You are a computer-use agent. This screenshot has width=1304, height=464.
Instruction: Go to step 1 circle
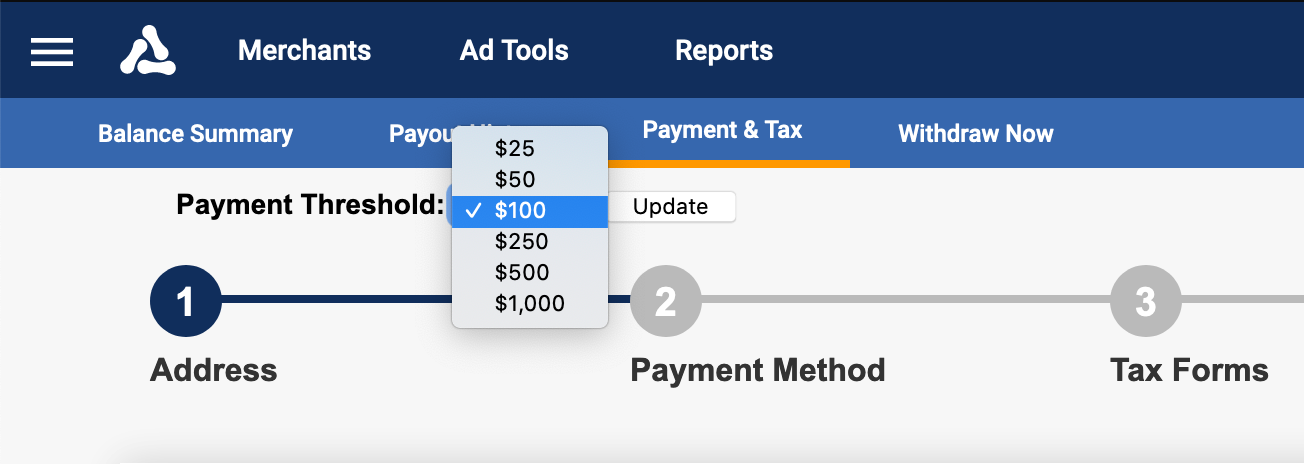(186, 301)
